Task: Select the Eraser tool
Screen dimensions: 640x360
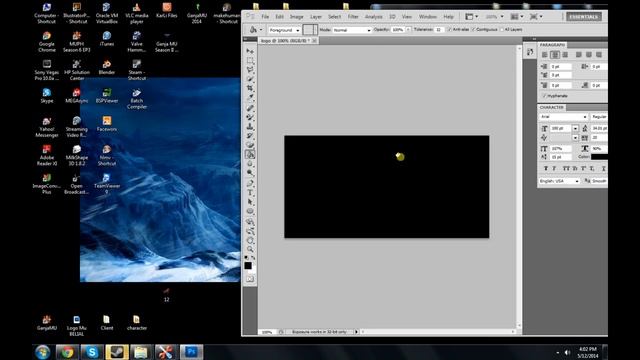Action: tap(250, 145)
